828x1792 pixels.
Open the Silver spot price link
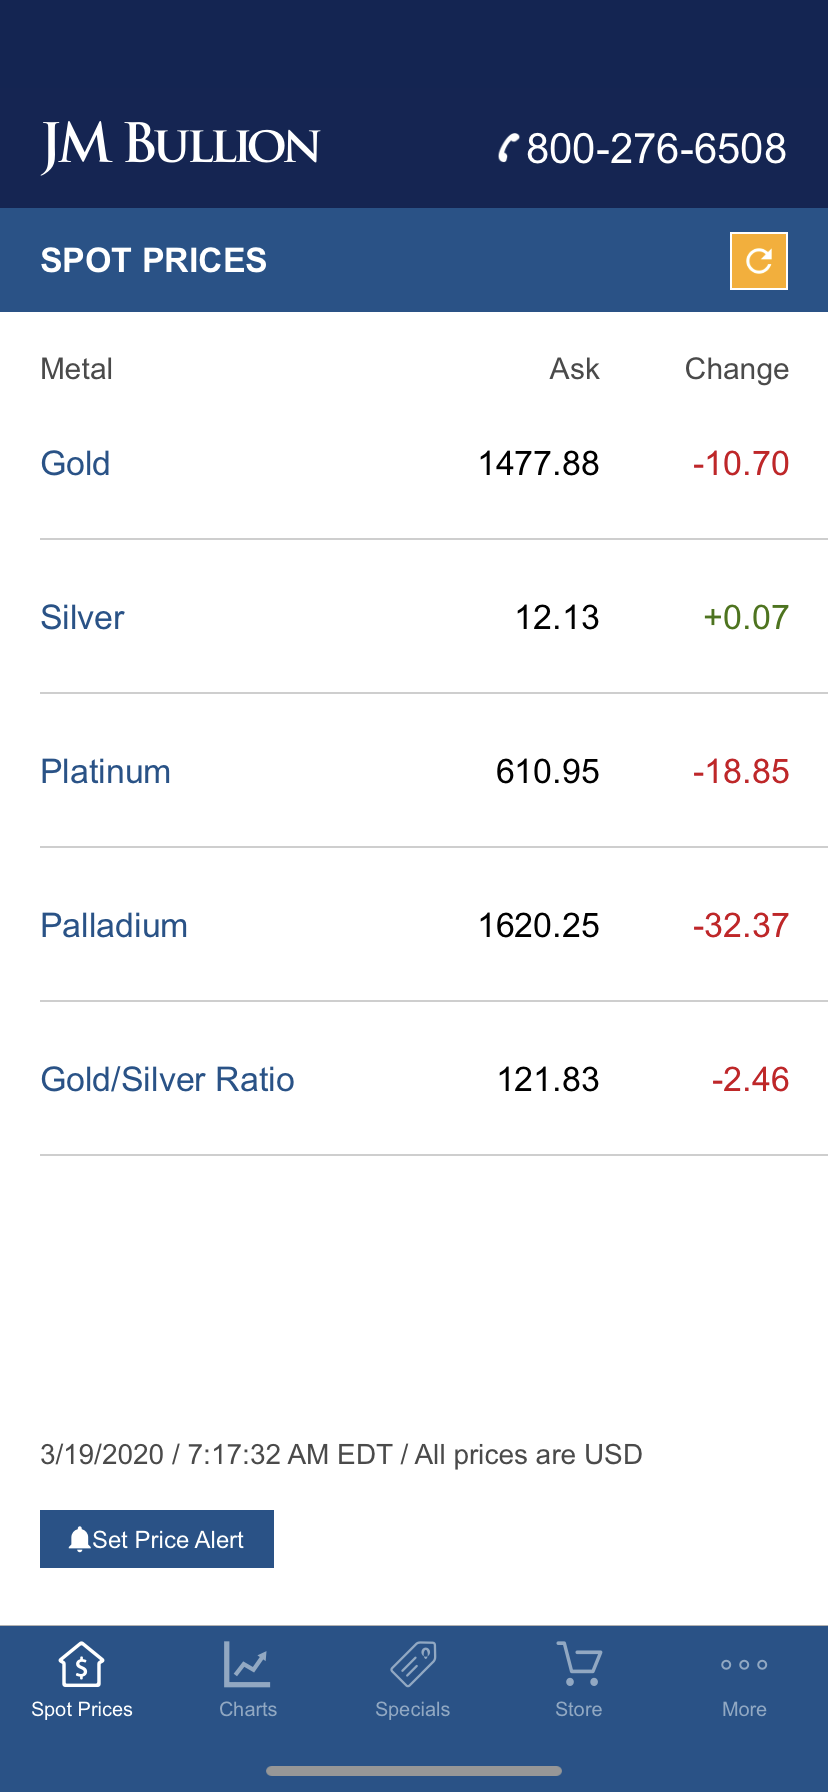click(82, 618)
